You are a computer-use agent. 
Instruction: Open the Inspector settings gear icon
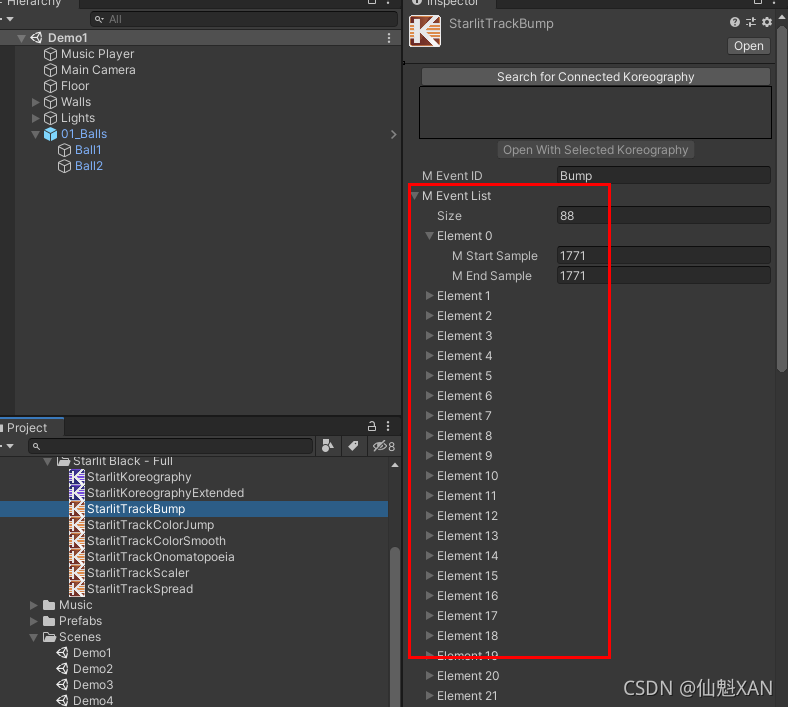(767, 22)
